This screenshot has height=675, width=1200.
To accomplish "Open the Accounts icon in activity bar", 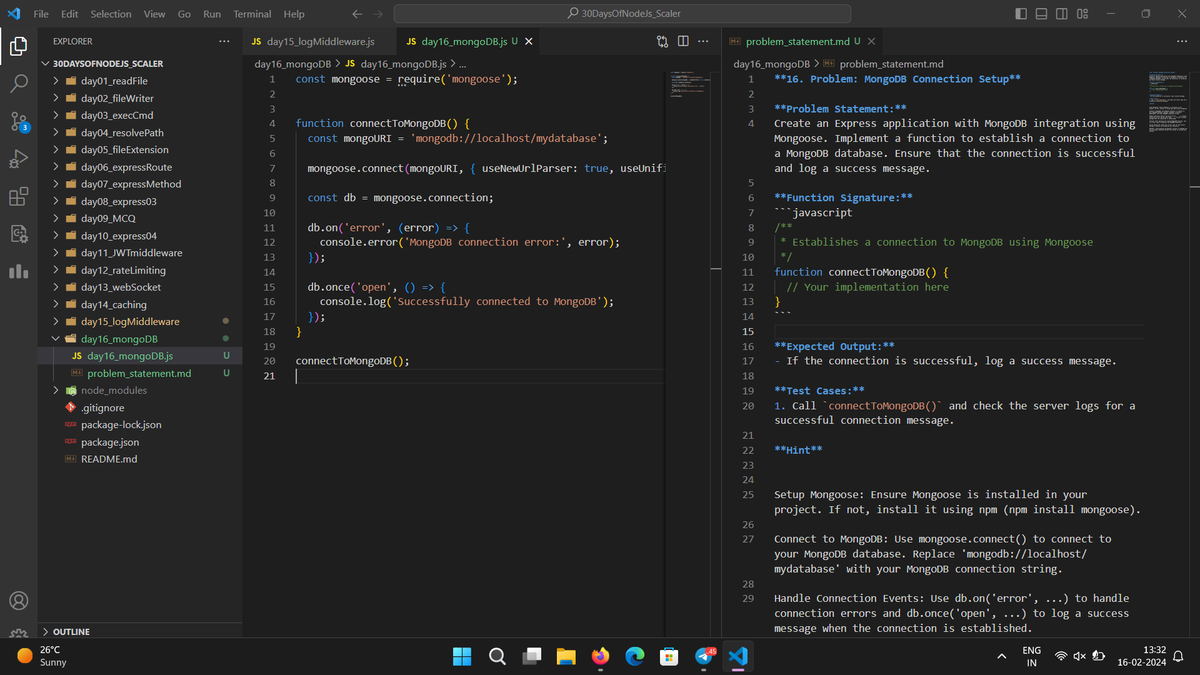I will [18, 601].
